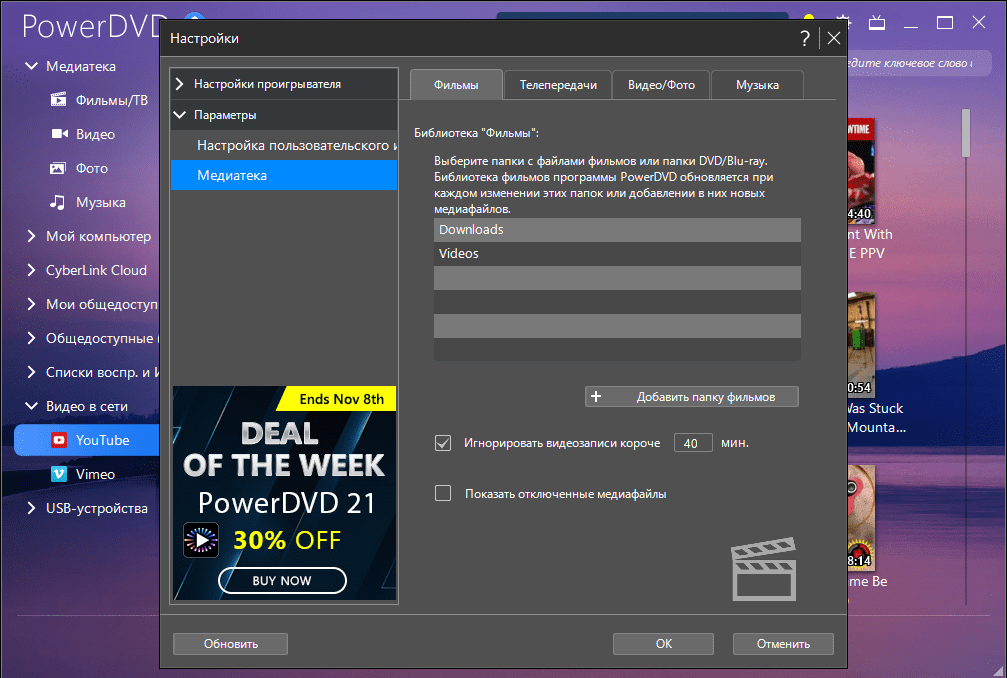Click BUY NOW in the ad banner
Image resolution: width=1007 pixels, height=678 pixels.
[x=282, y=580]
